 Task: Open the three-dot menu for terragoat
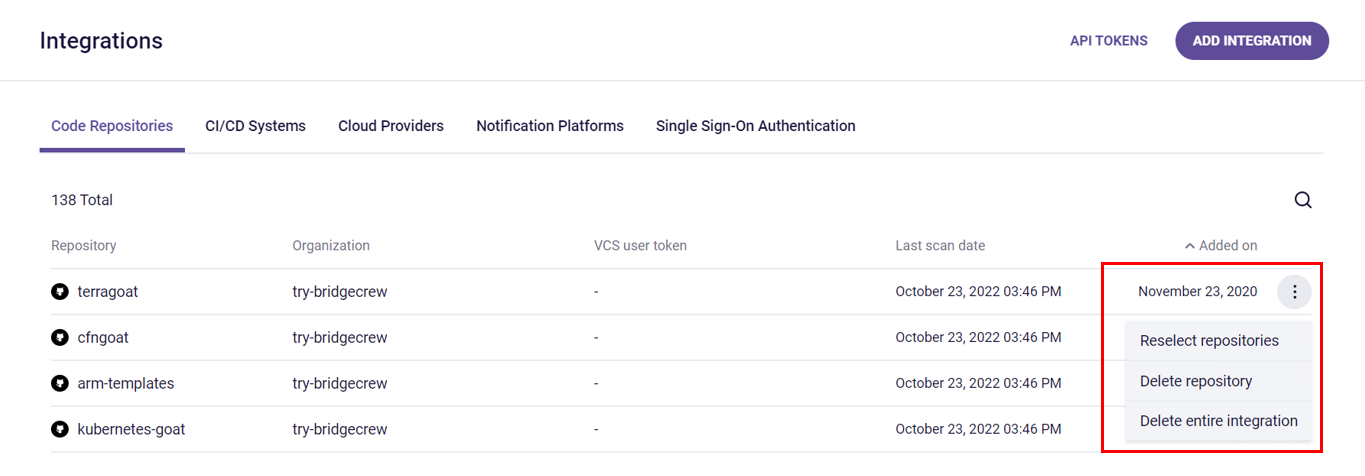coord(1294,292)
